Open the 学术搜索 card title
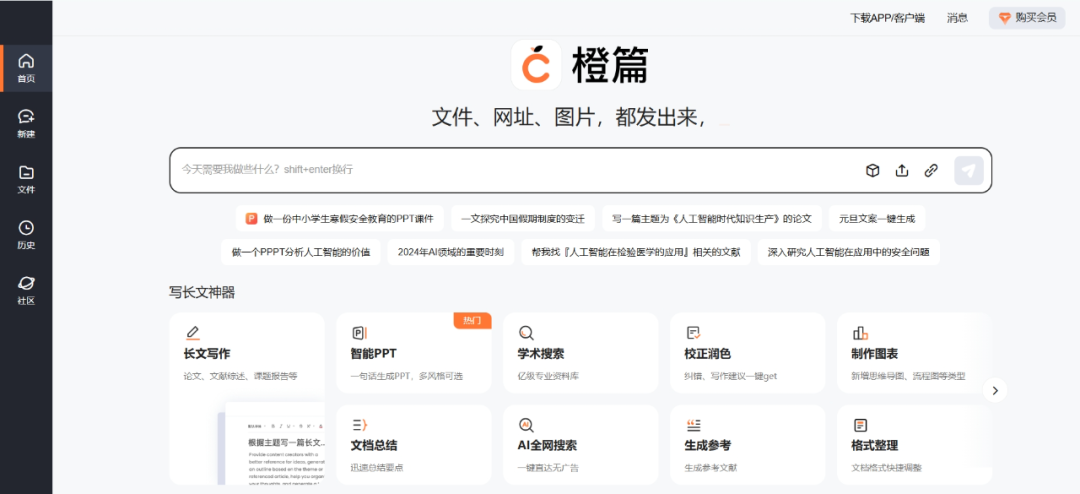This screenshot has width=1080, height=494. click(x=541, y=354)
